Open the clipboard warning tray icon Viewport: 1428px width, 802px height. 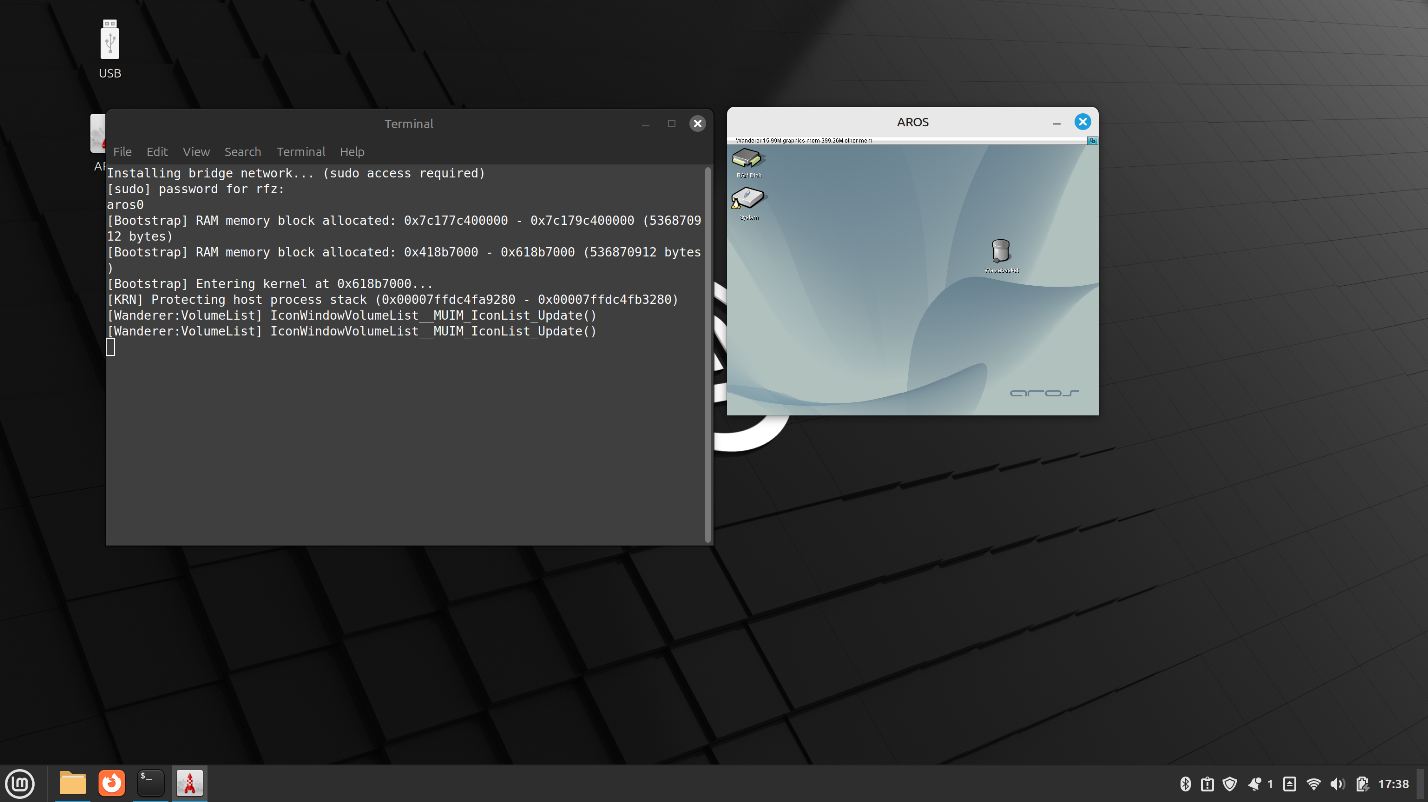(1207, 784)
